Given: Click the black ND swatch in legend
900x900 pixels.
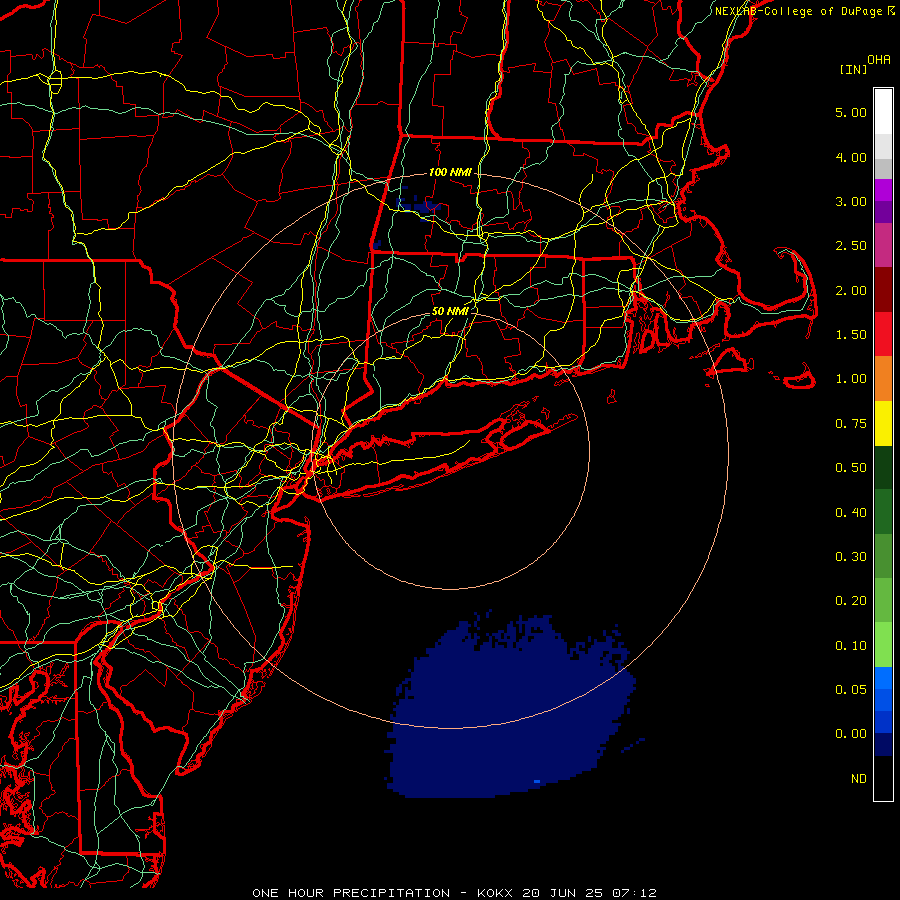Looking at the screenshot, I should [x=883, y=778].
